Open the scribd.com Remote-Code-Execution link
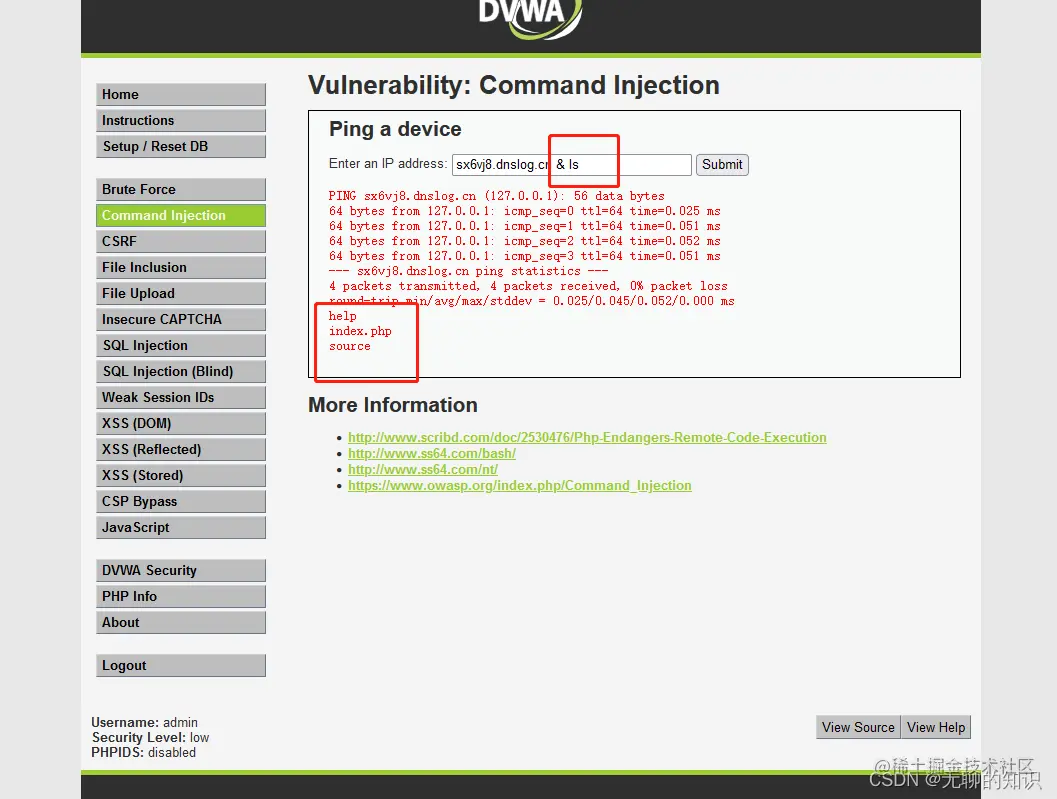 tap(587, 437)
